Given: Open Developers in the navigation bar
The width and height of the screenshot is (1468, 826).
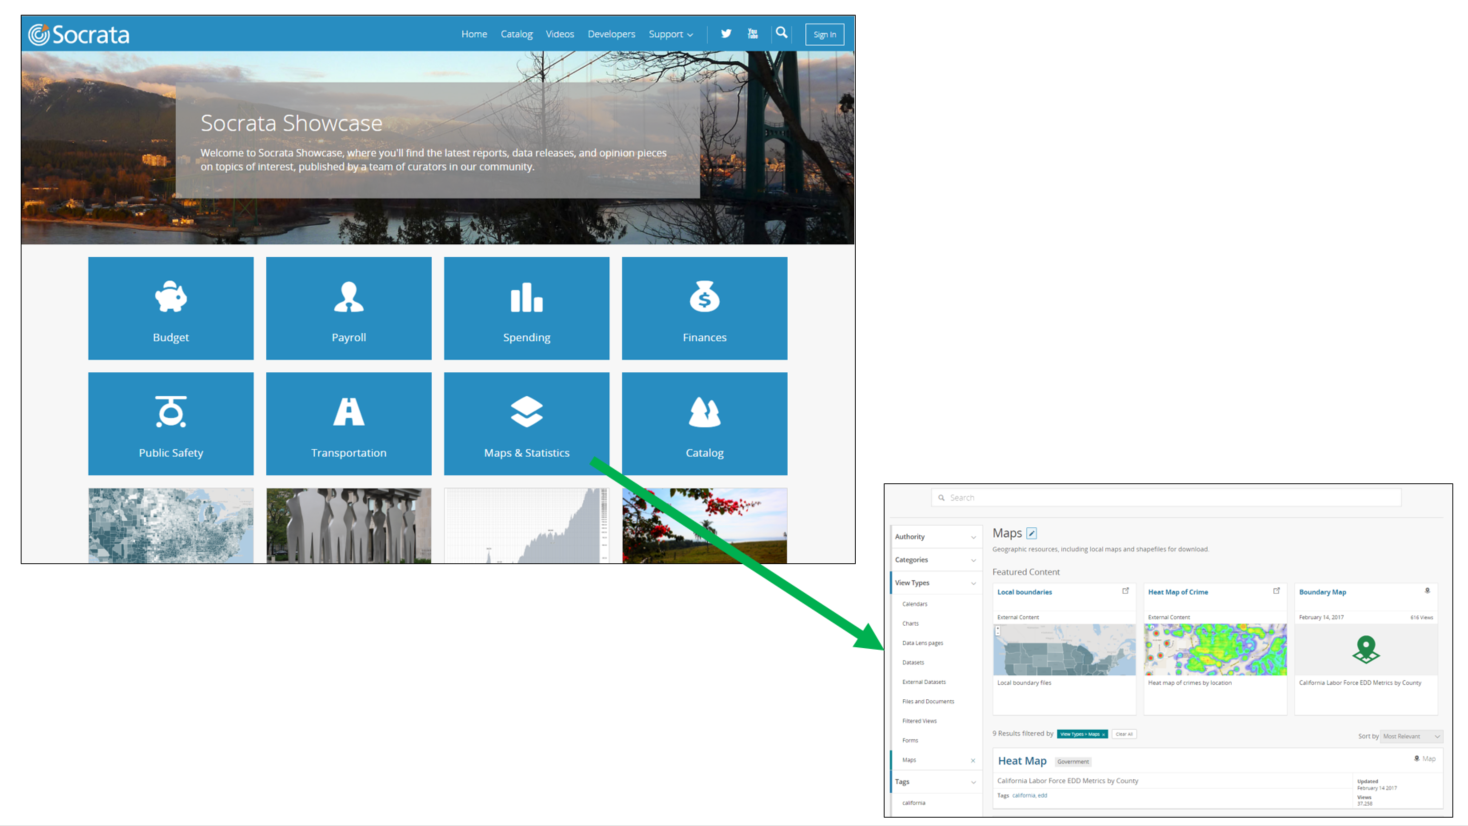Looking at the screenshot, I should pyautogui.click(x=611, y=34).
